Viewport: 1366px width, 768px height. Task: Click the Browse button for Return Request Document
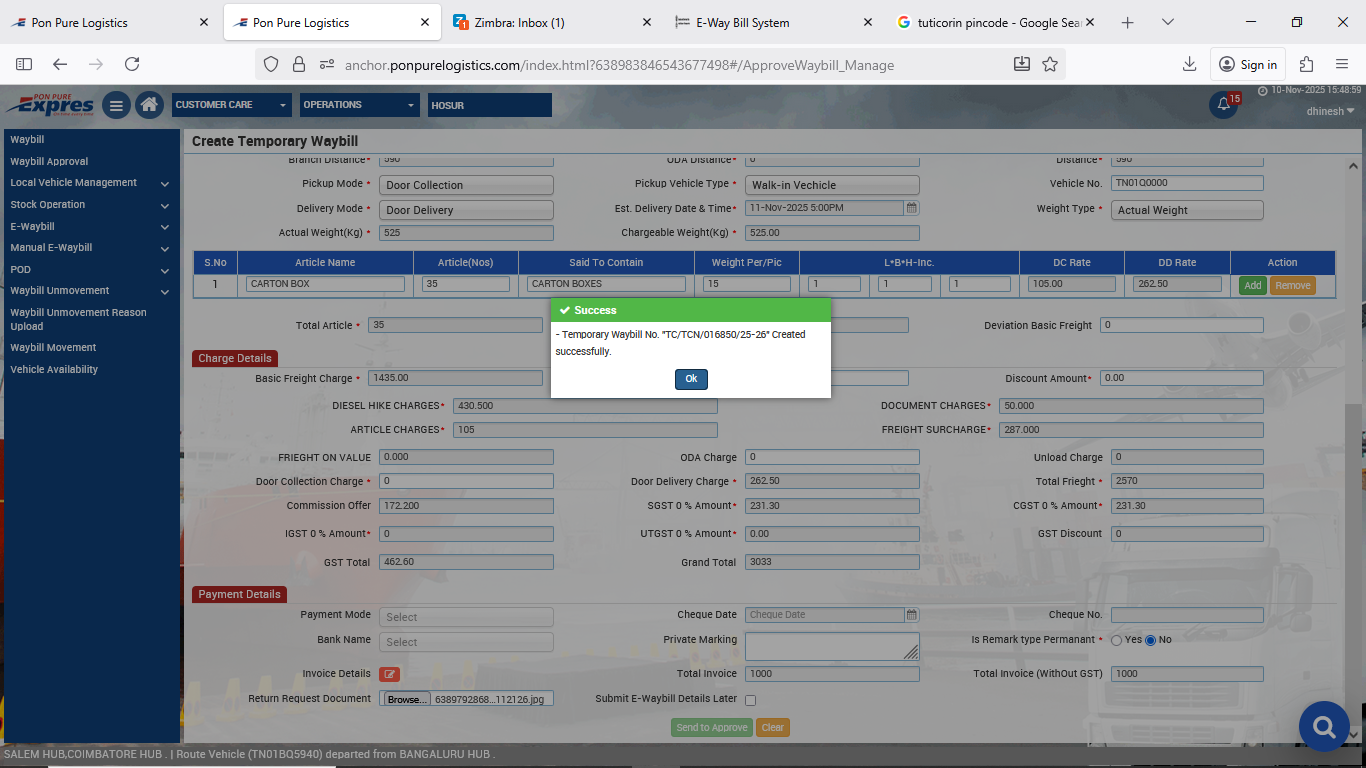[406, 699]
